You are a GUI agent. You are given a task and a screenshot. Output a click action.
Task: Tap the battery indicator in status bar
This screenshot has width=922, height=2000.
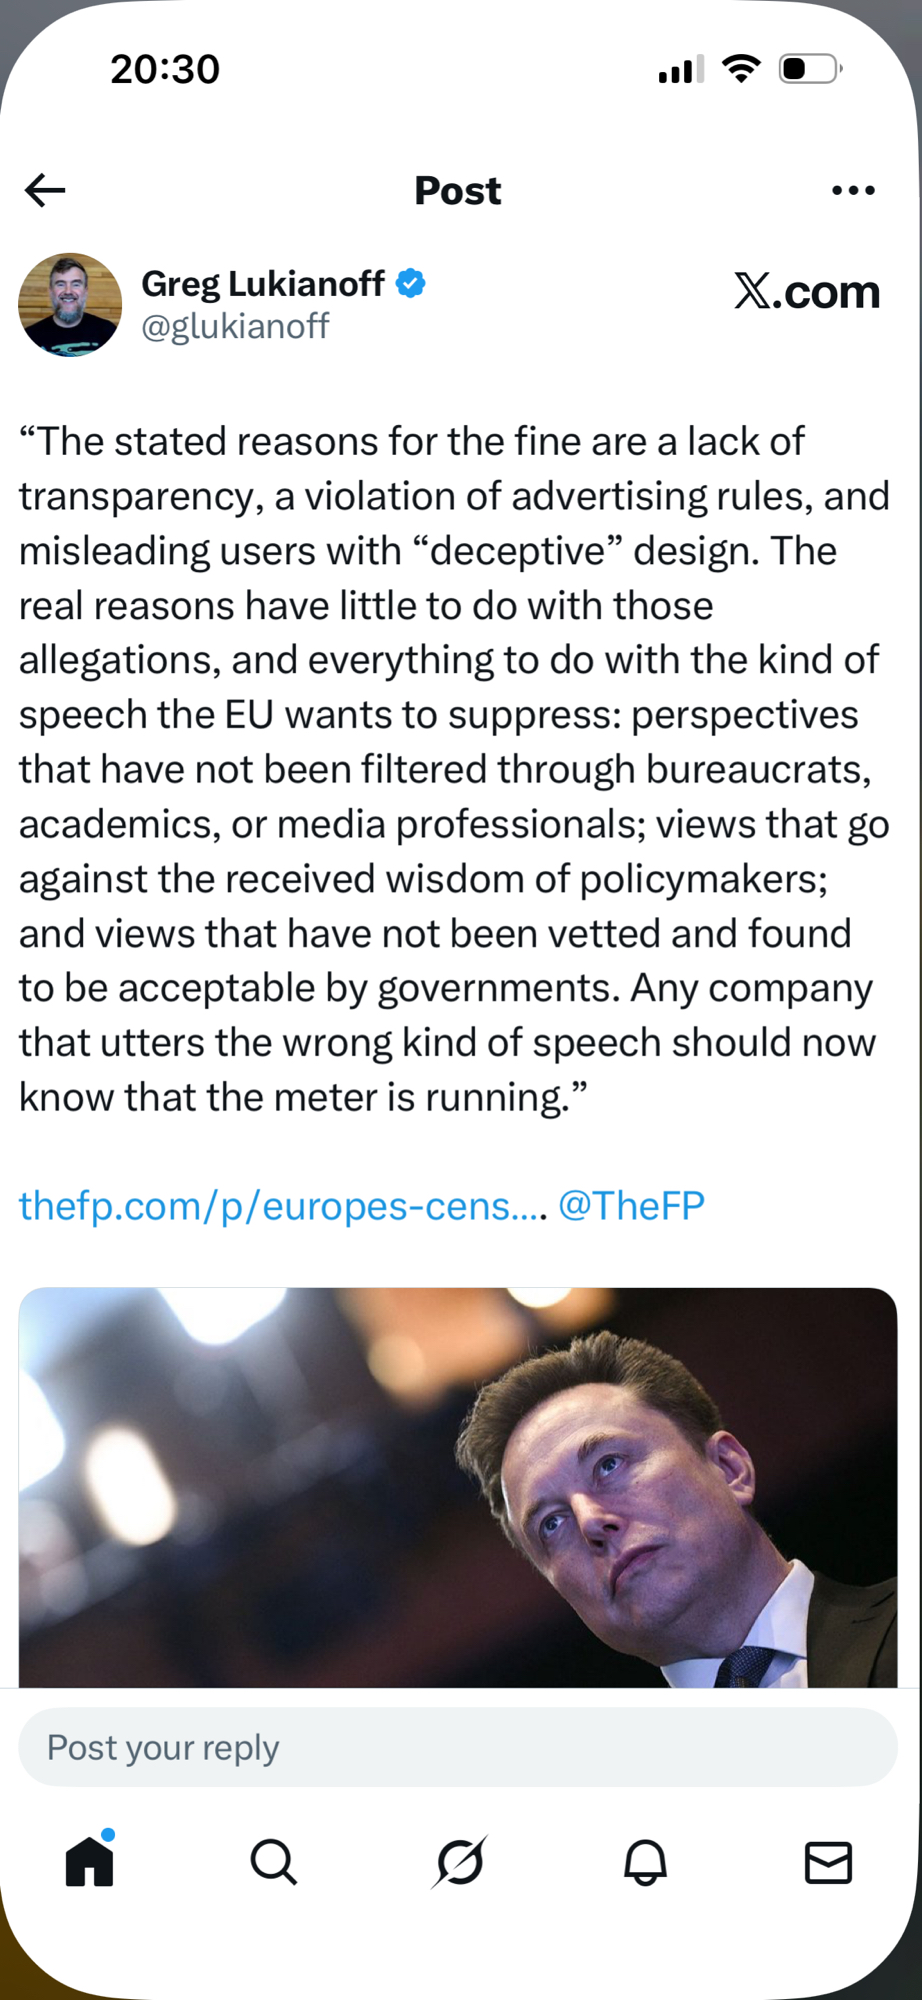point(810,69)
